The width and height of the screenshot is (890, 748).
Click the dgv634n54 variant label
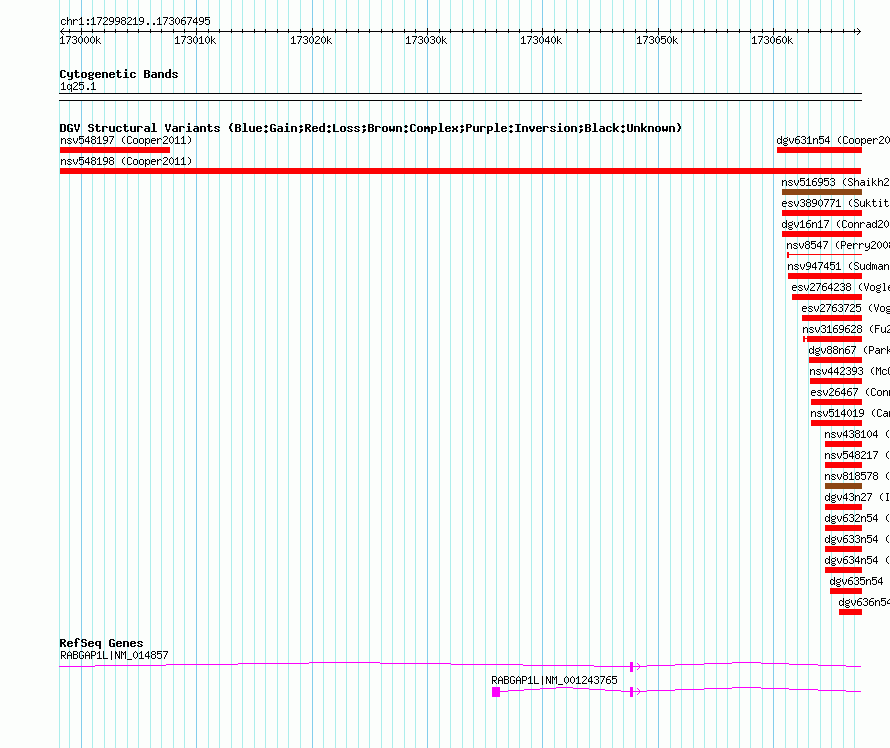[x=857, y=560]
